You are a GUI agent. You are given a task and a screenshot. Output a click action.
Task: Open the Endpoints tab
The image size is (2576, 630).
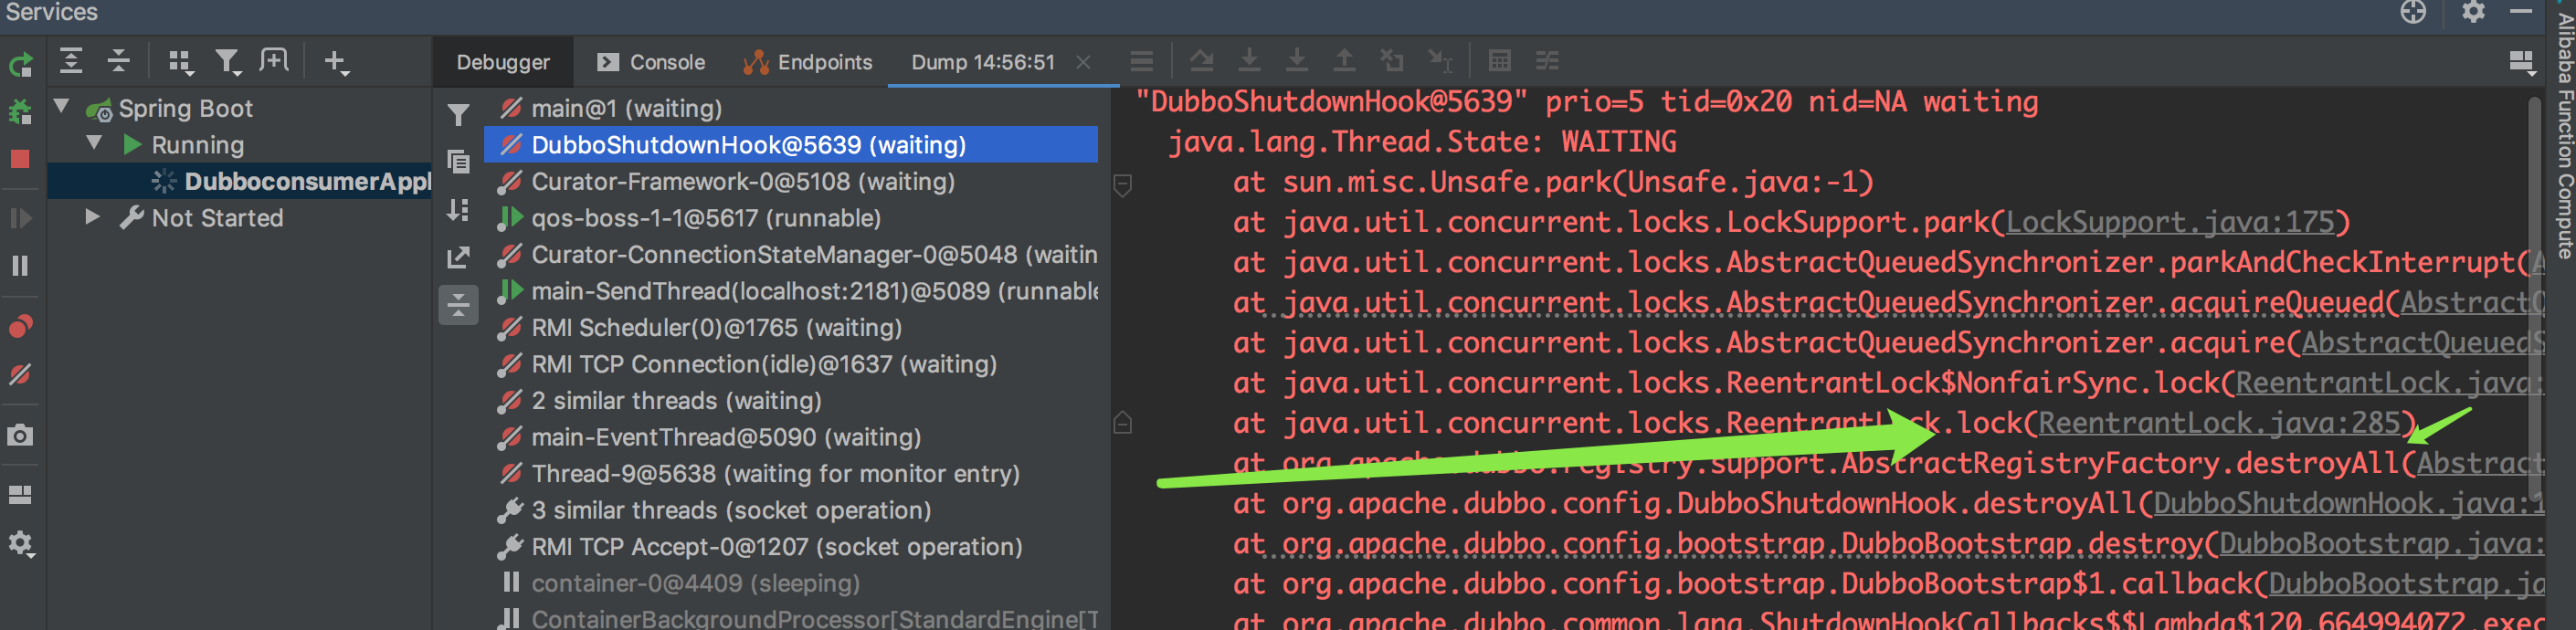coord(808,62)
